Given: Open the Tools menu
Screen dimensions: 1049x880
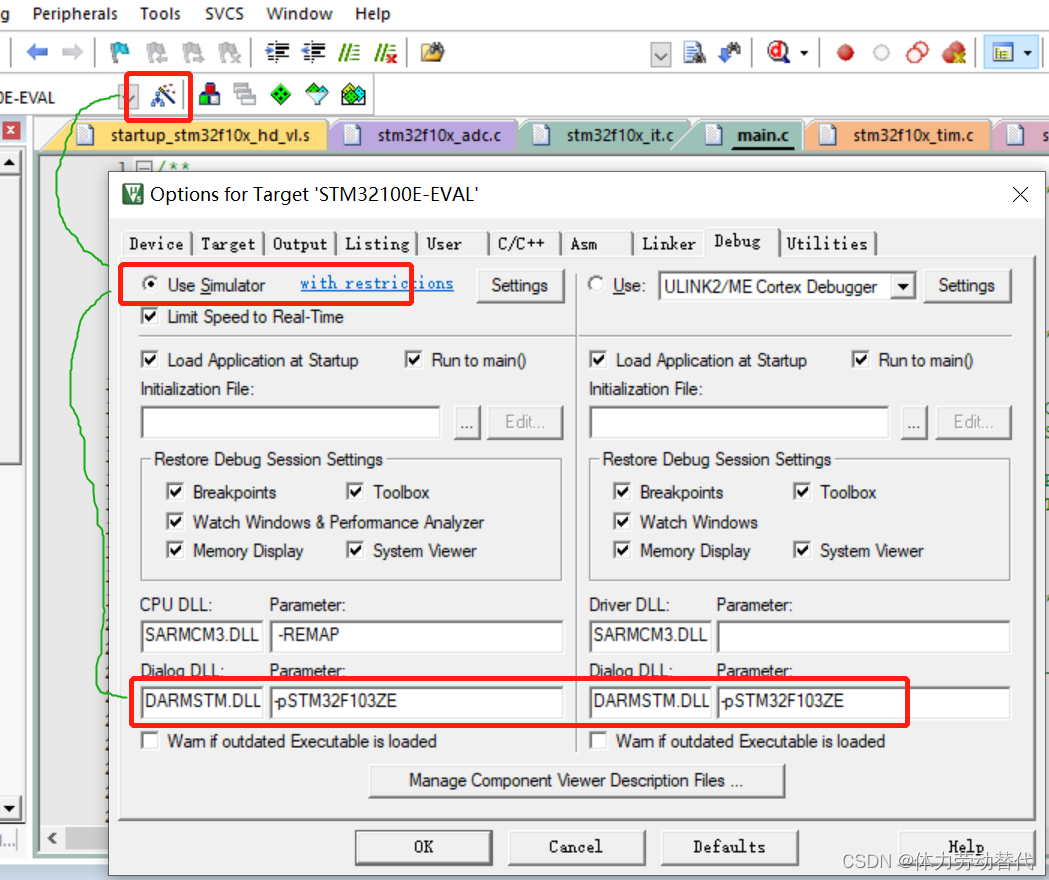Looking at the screenshot, I should click(x=160, y=13).
